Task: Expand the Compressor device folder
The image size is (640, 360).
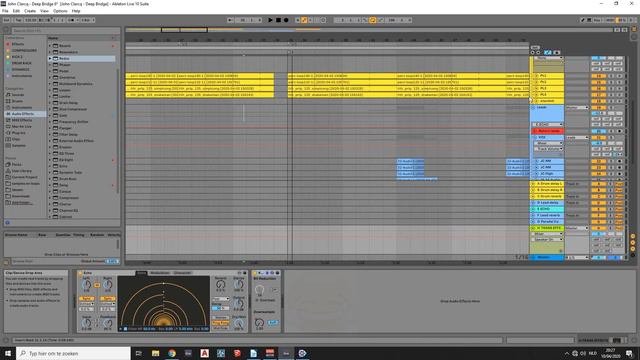Action: (50, 198)
